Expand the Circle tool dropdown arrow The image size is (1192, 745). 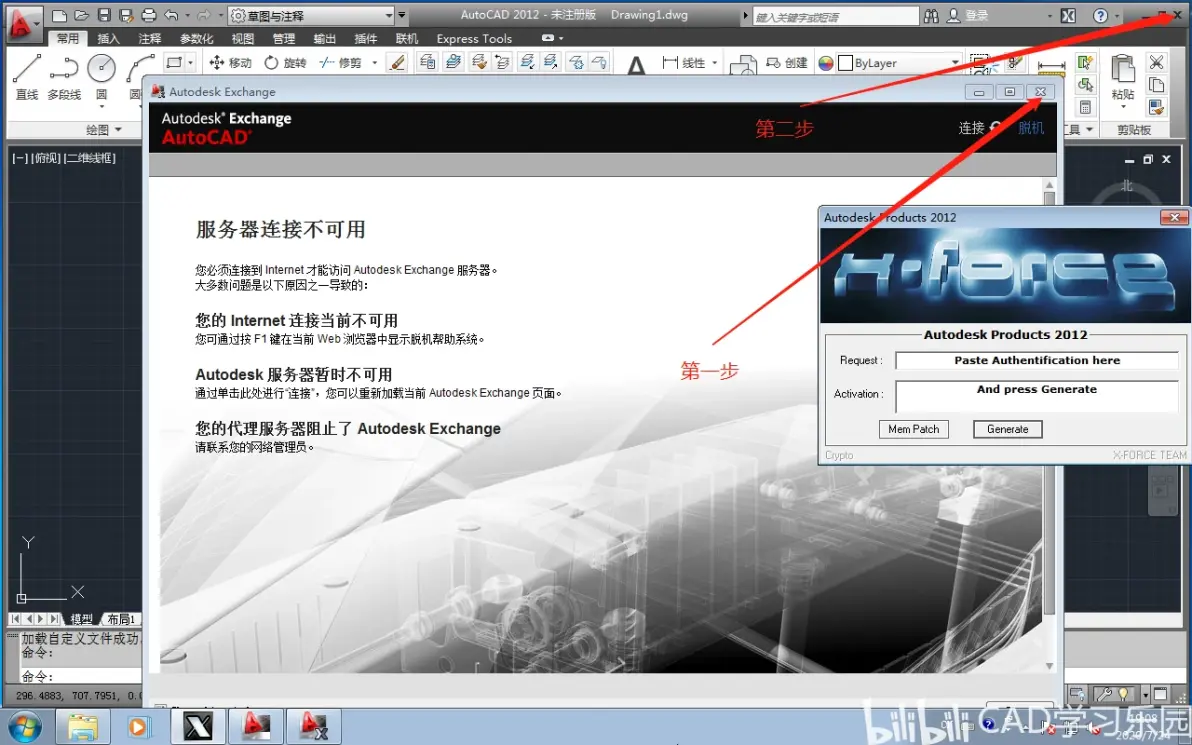click(x=101, y=106)
